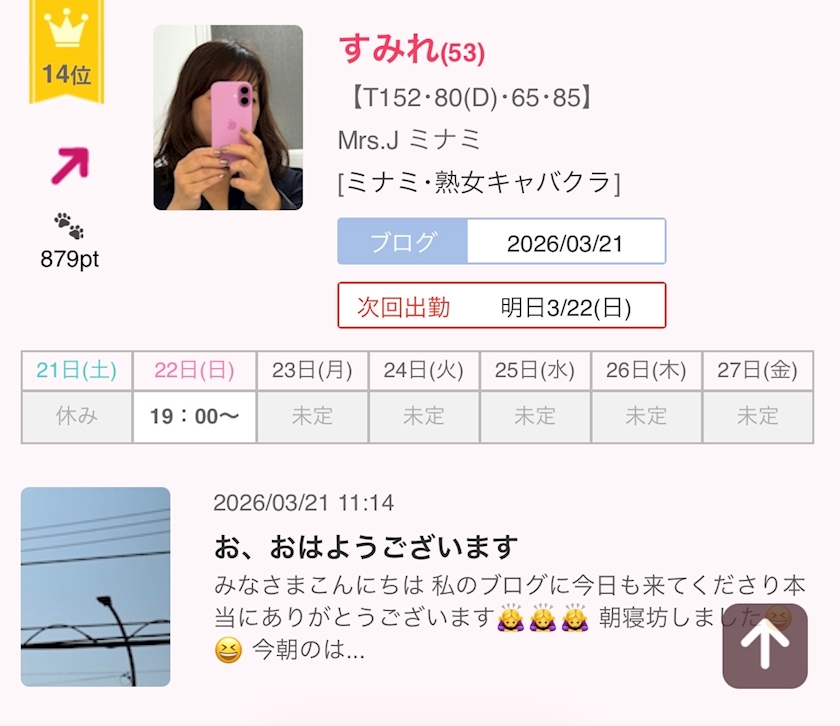Open the お、おはようございます blog title
Screen dimensions: 840x726
pyautogui.click(x=366, y=547)
